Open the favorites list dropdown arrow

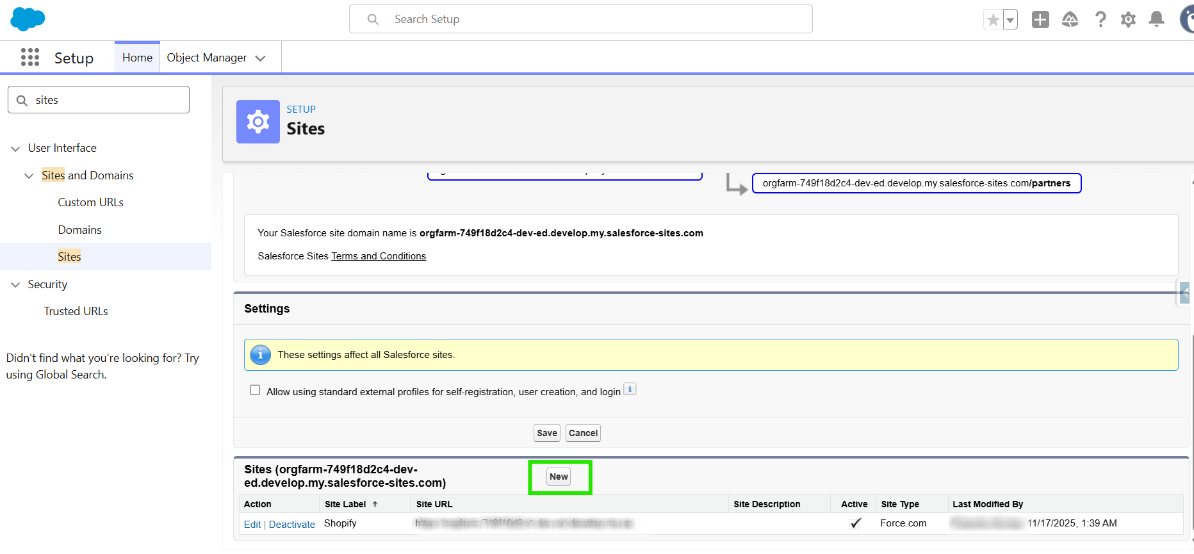pyautogui.click(x=1010, y=20)
